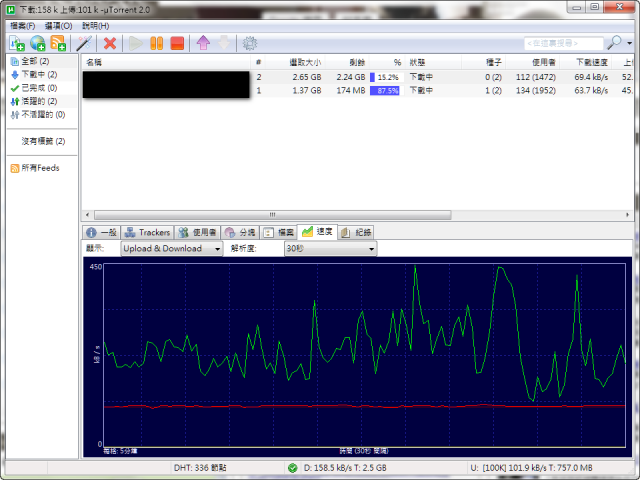The height and width of the screenshot is (480, 640).
Task: Click the 15.2% progress bar
Action: [x=387, y=77]
